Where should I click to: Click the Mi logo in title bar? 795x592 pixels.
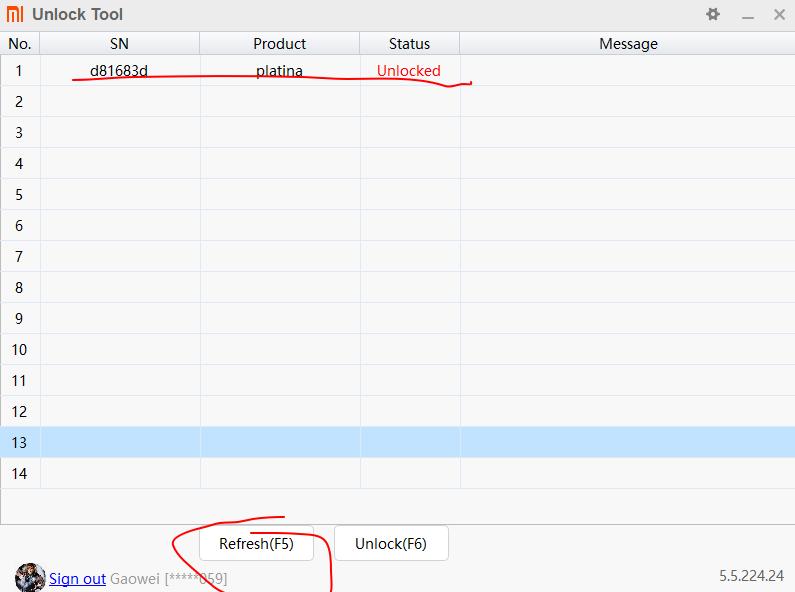pyautogui.click(x=15, y=14)
